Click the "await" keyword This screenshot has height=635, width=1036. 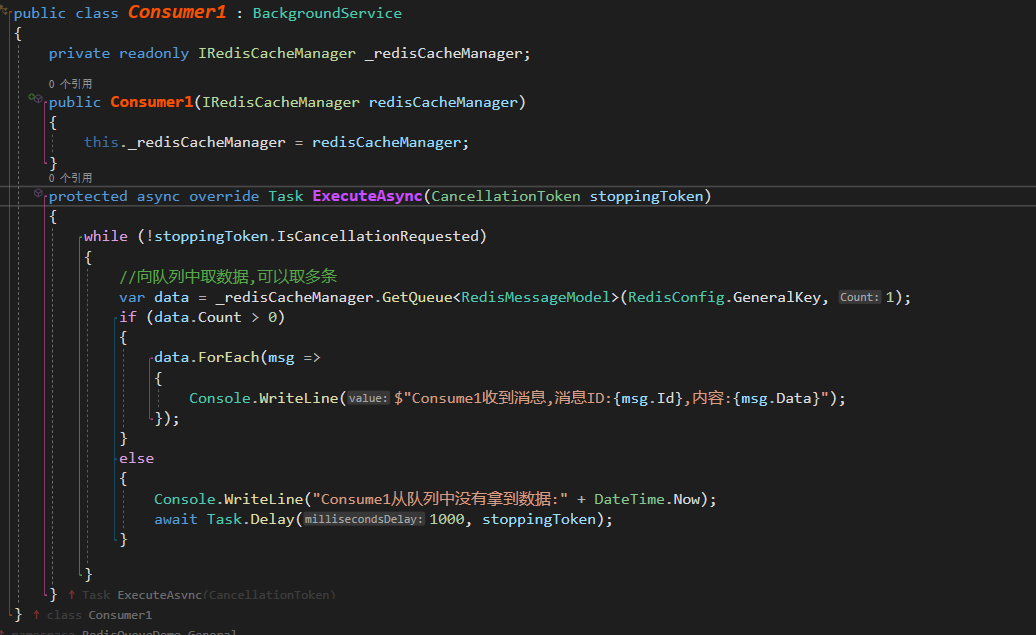pos(176,519)
